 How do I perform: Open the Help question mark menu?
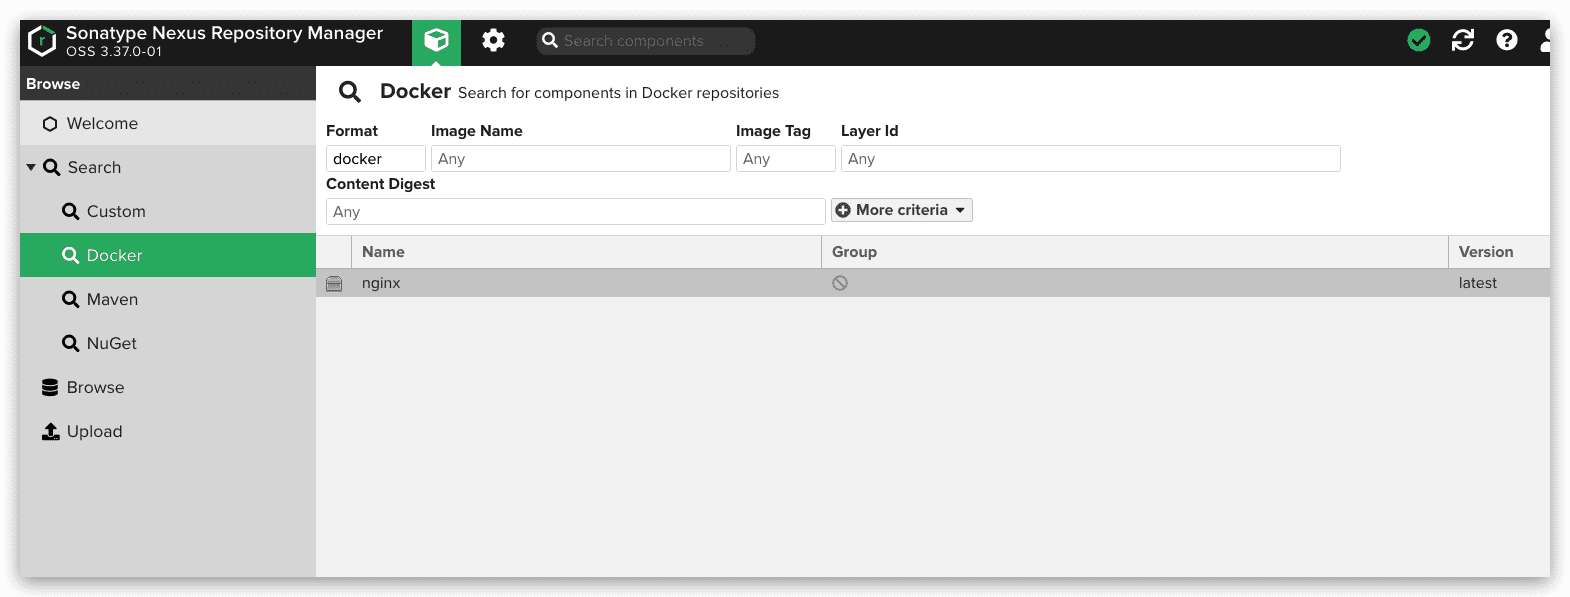coord(1506,40)
